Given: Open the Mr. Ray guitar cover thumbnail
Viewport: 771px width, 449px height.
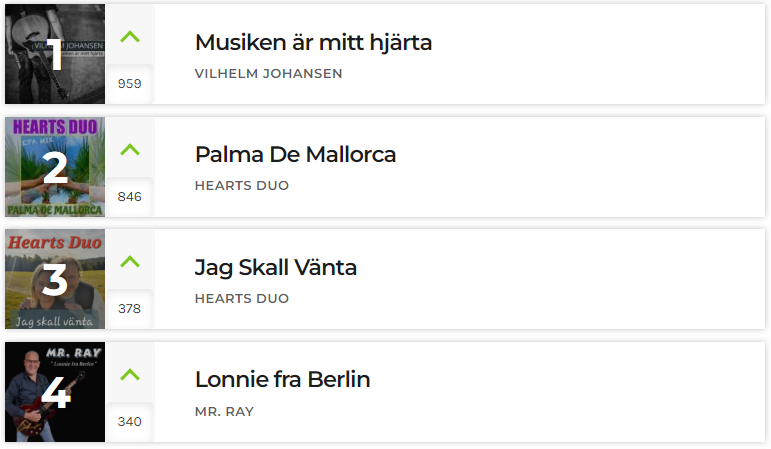Looking at the screenshot, I should [55, 392].
